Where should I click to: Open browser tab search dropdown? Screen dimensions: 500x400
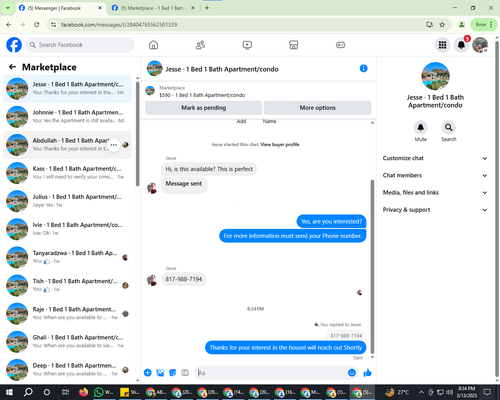(7, 8)
